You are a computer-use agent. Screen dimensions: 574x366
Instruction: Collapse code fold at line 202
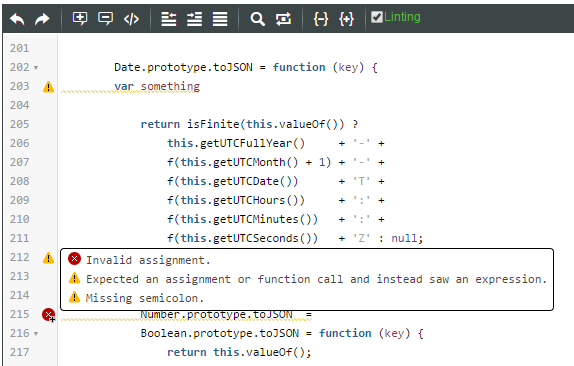(x=36, y=68)
